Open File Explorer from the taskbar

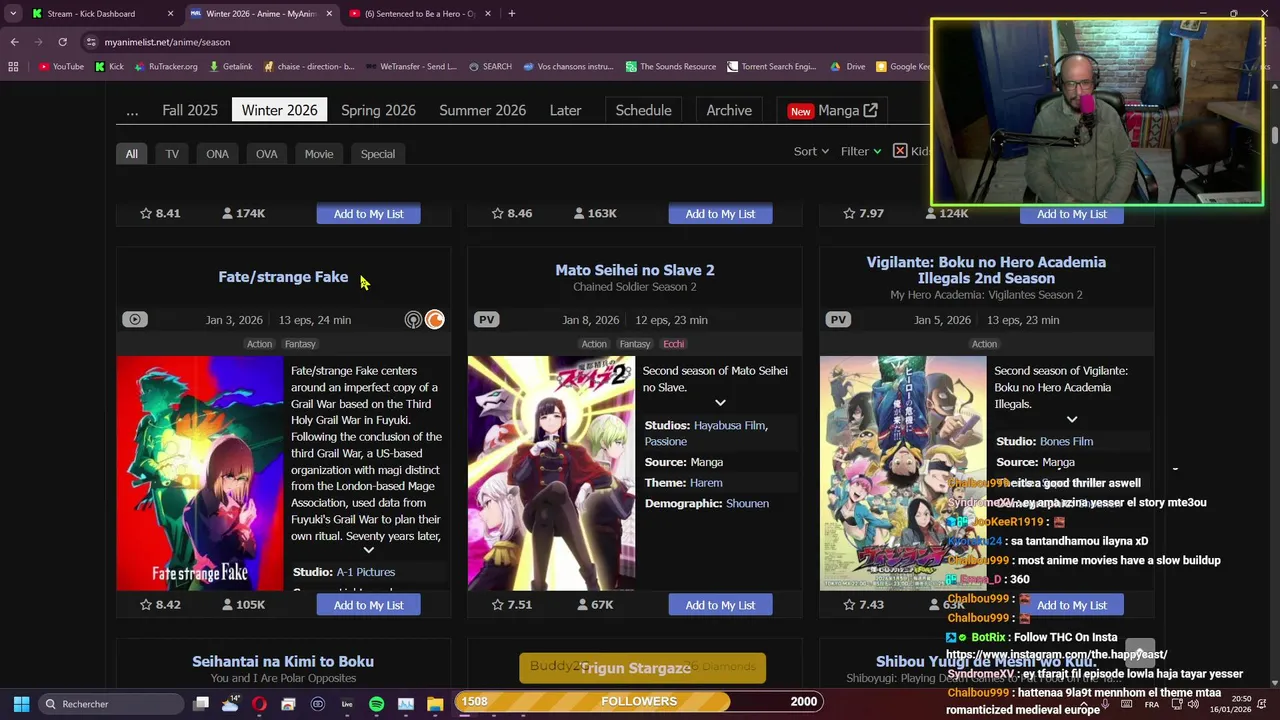[x=435, y=704]
